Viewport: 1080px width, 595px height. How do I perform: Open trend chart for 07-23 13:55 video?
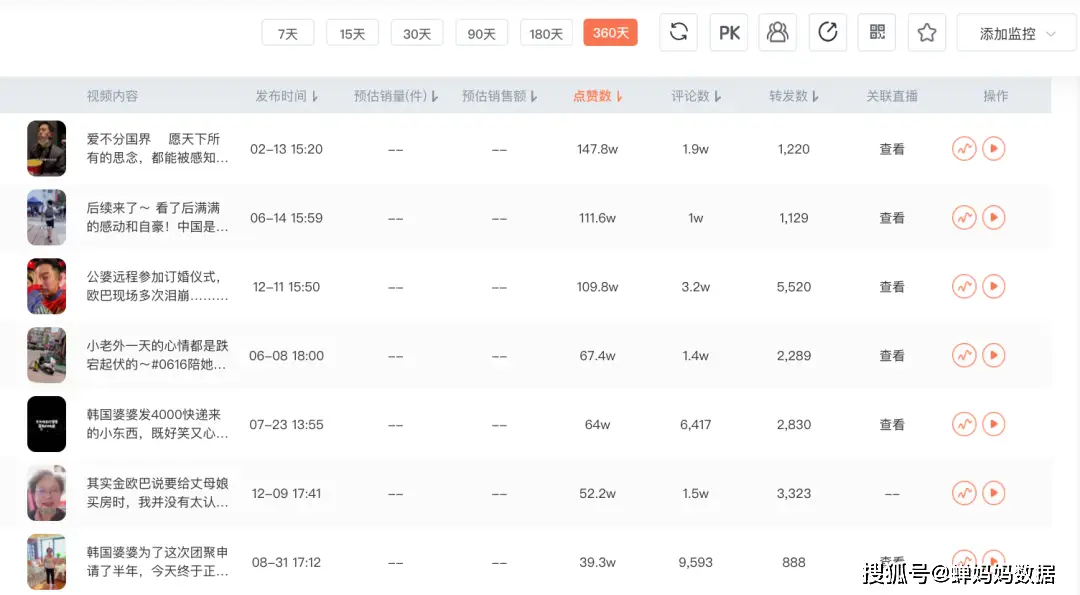pos(964,424)
